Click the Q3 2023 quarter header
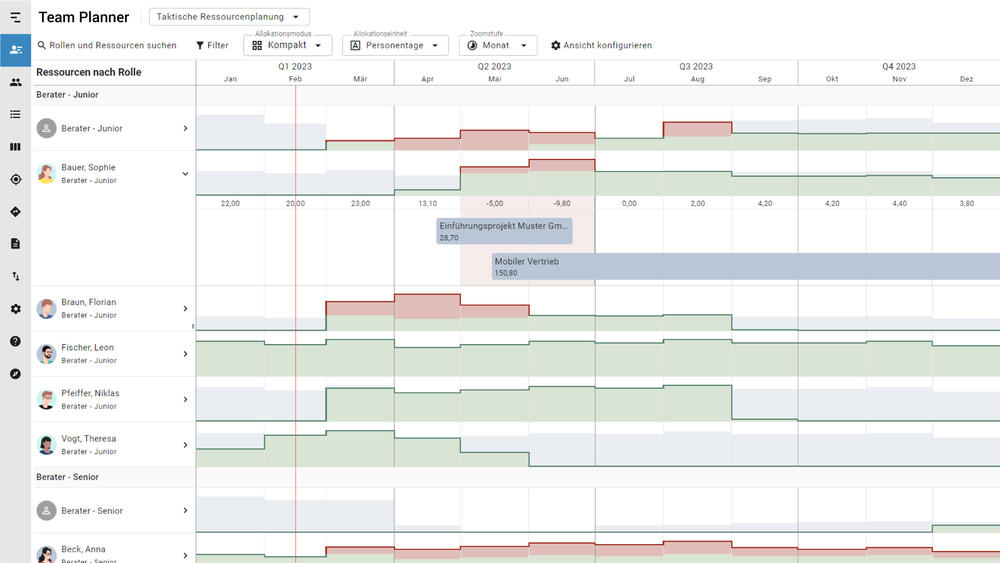This screenshot has height=563, width=1000. pos(696,66)
